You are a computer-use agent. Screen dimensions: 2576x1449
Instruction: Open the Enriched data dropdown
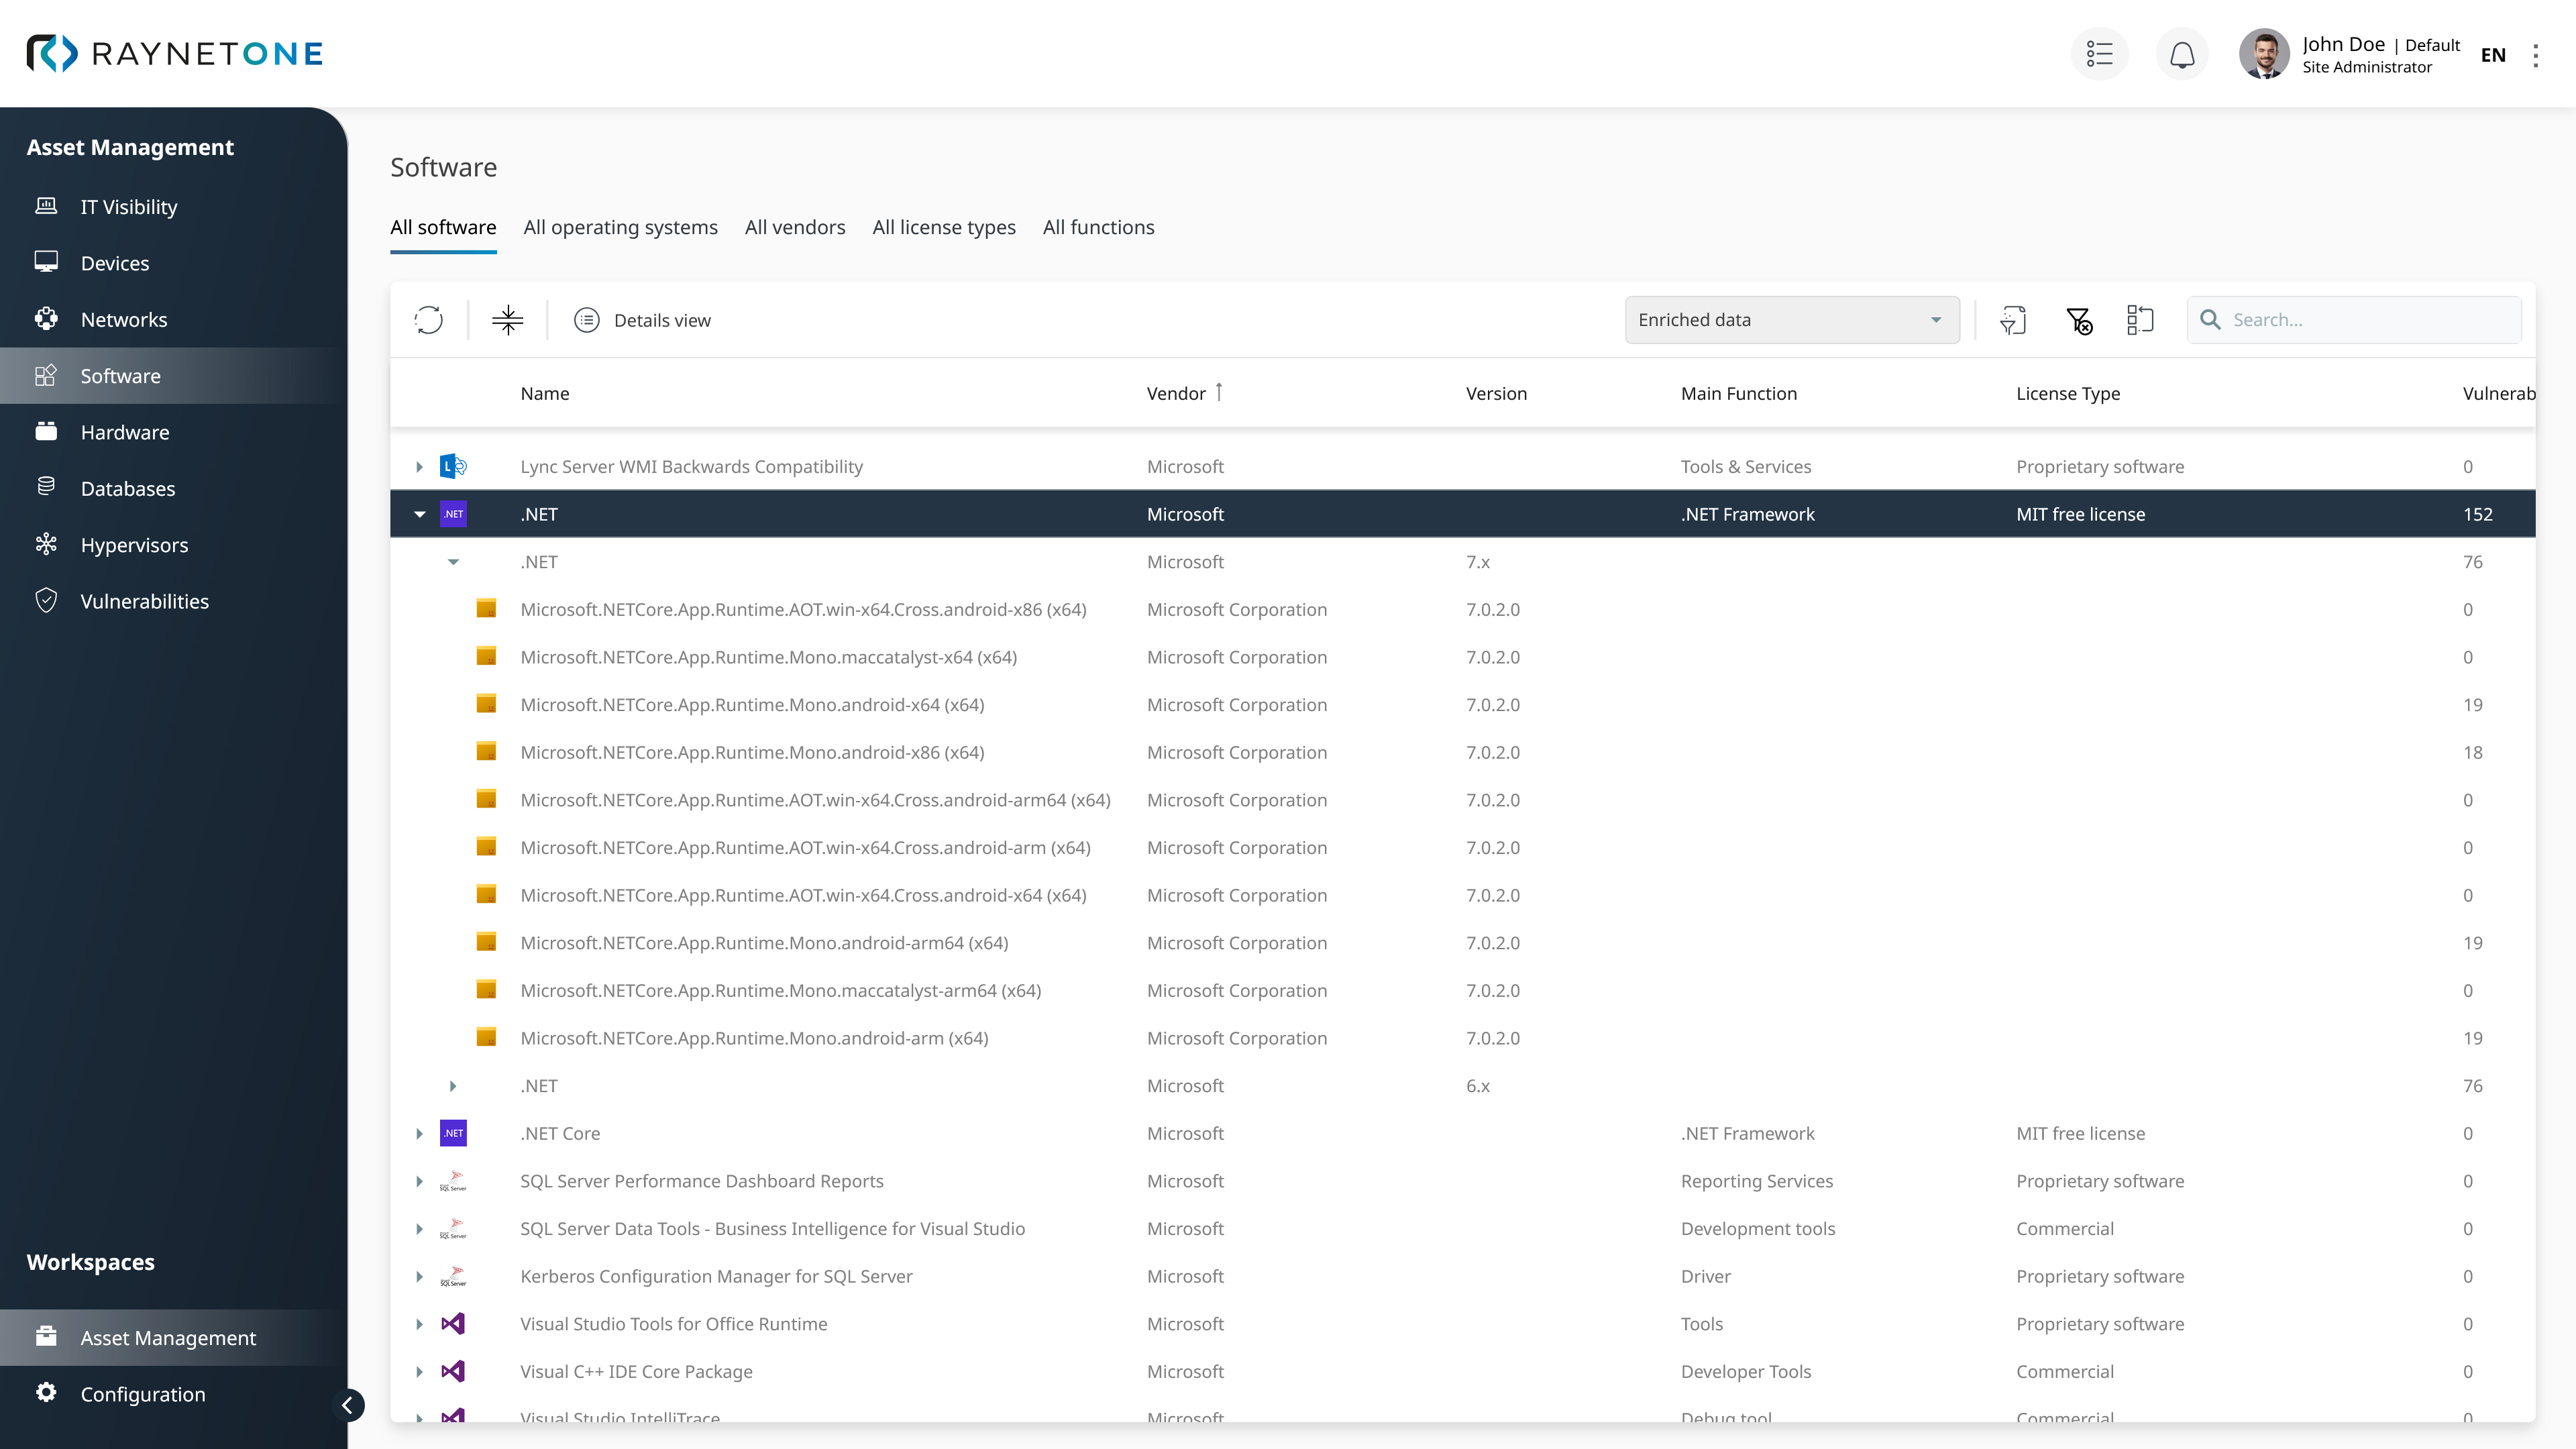(x=1791, y=320)
